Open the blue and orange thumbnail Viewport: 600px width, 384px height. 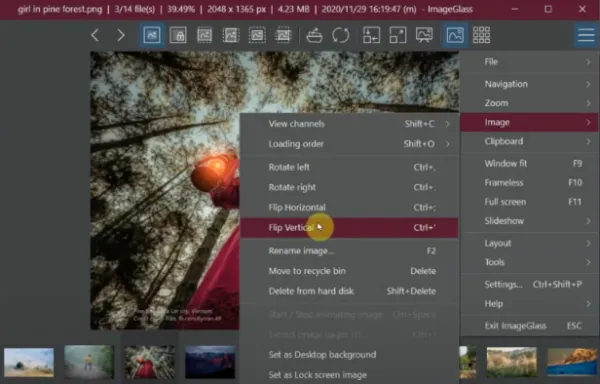click(x=573, y=362)
